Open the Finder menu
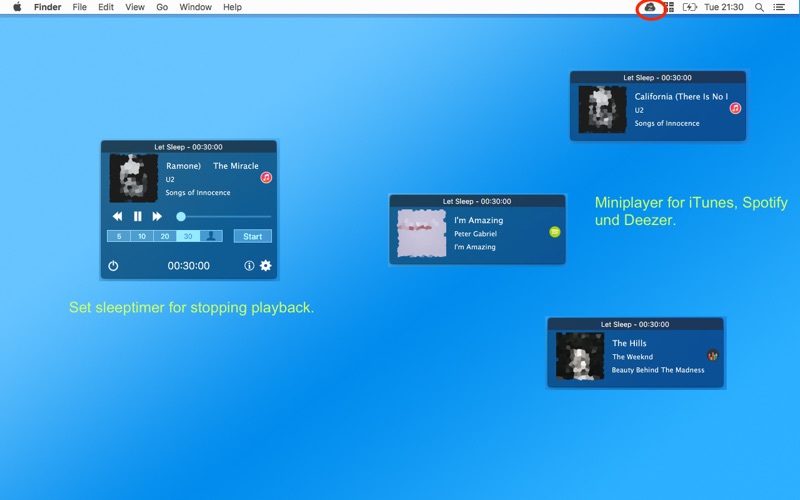The image size is (800, 500). [x=47, y=7]
